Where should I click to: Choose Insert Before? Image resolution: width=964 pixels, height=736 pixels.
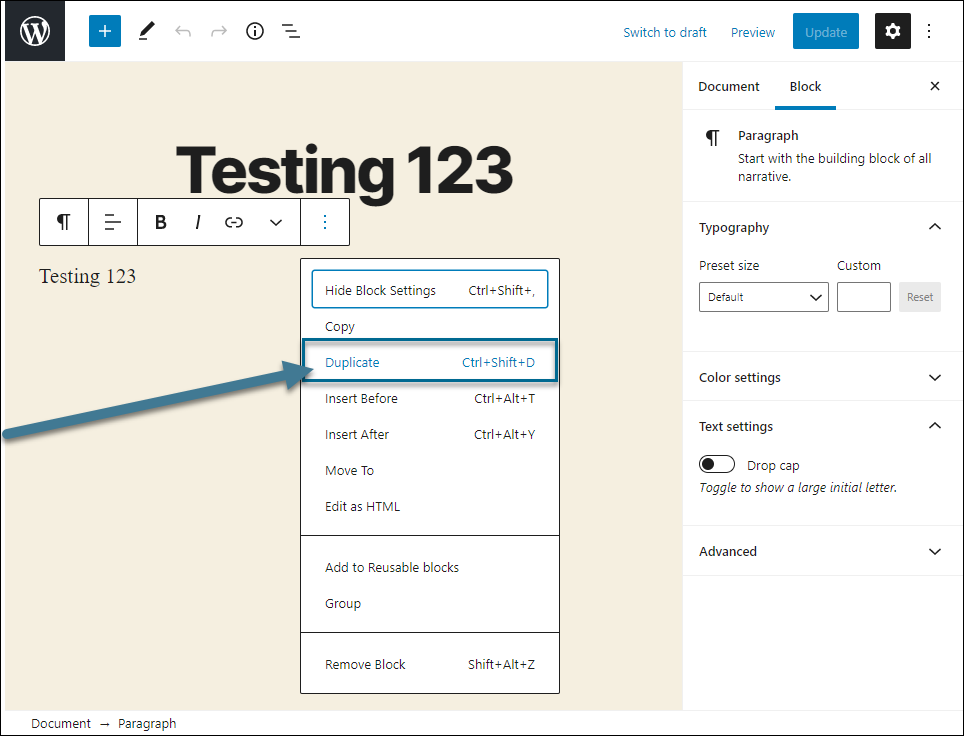(x=430, y=398)
